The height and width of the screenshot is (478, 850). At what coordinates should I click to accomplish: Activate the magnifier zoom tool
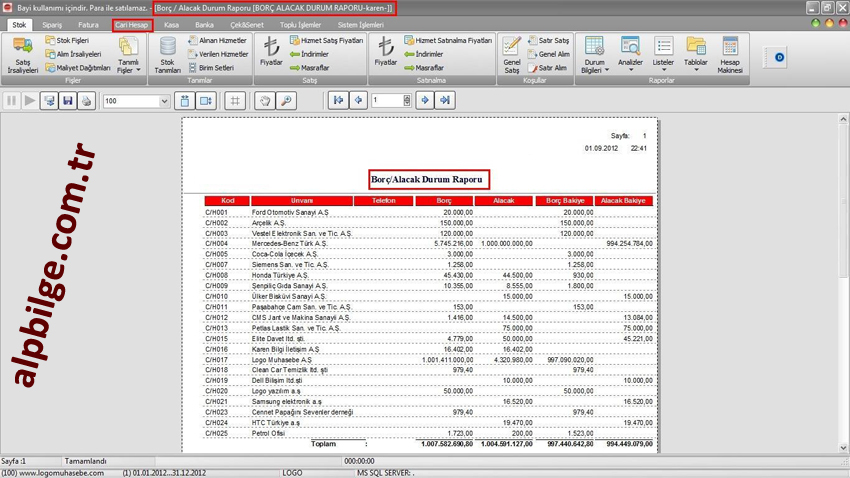coord(286,101)
